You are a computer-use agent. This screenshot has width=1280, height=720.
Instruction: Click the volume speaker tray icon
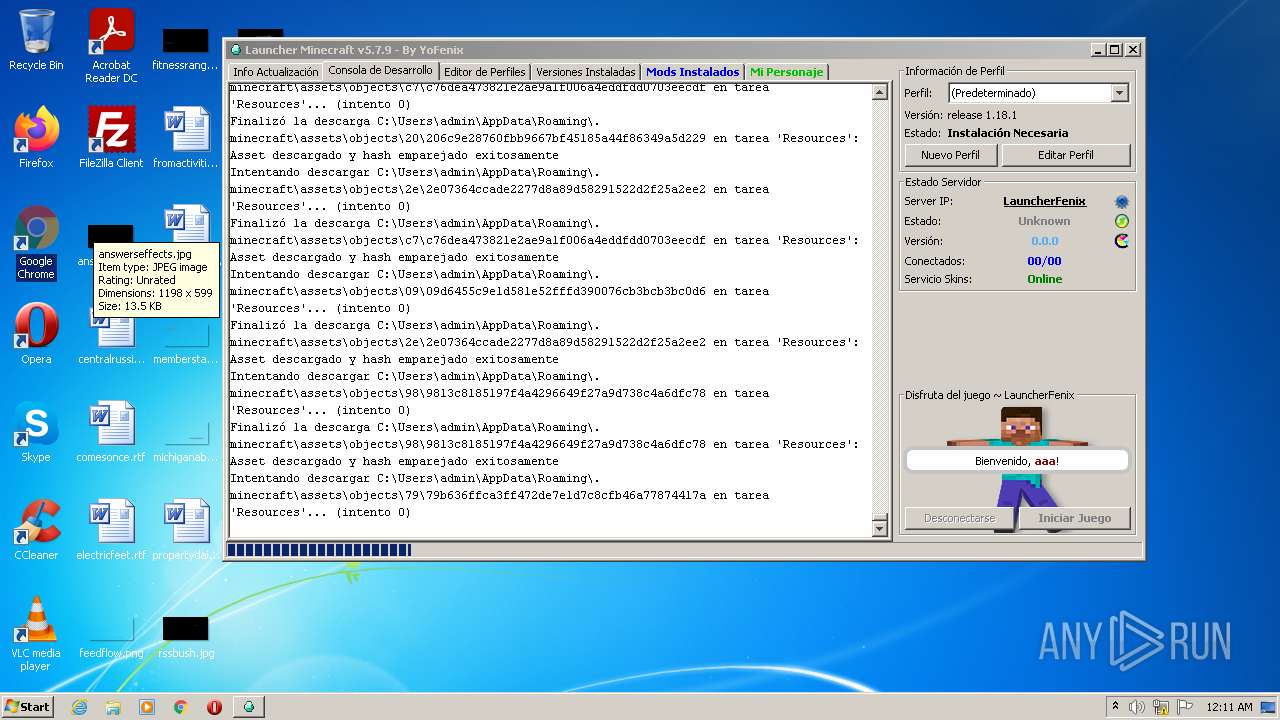point(1137,707)
